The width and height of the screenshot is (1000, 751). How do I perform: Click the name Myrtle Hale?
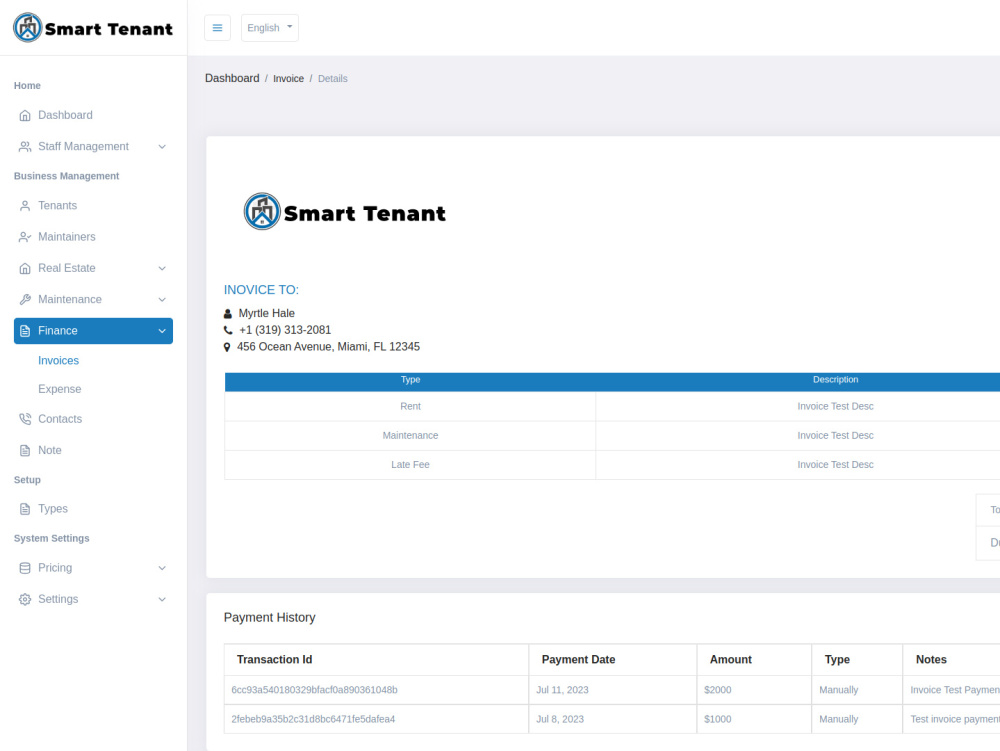[267, 314]
